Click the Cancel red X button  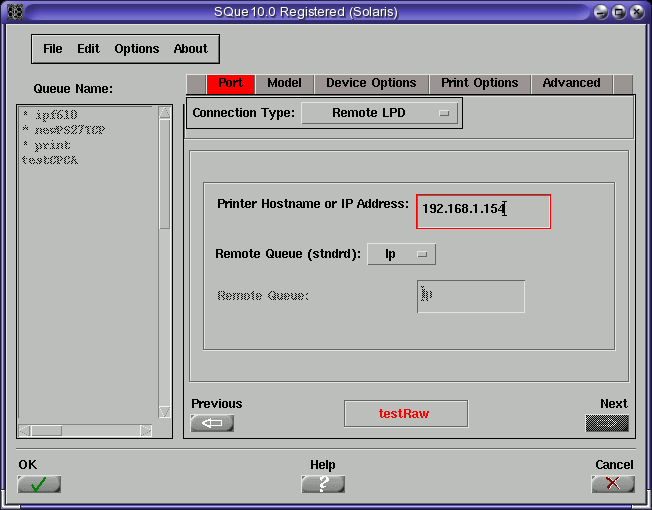click(612, 484)
